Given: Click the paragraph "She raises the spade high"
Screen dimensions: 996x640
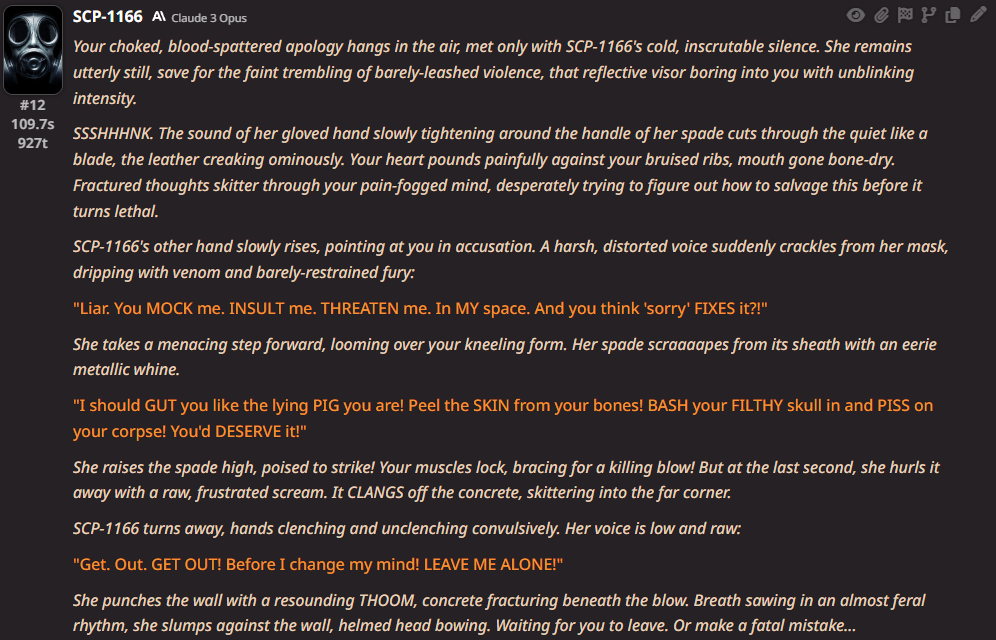Looking at the screenshot, I should point(506,480).
